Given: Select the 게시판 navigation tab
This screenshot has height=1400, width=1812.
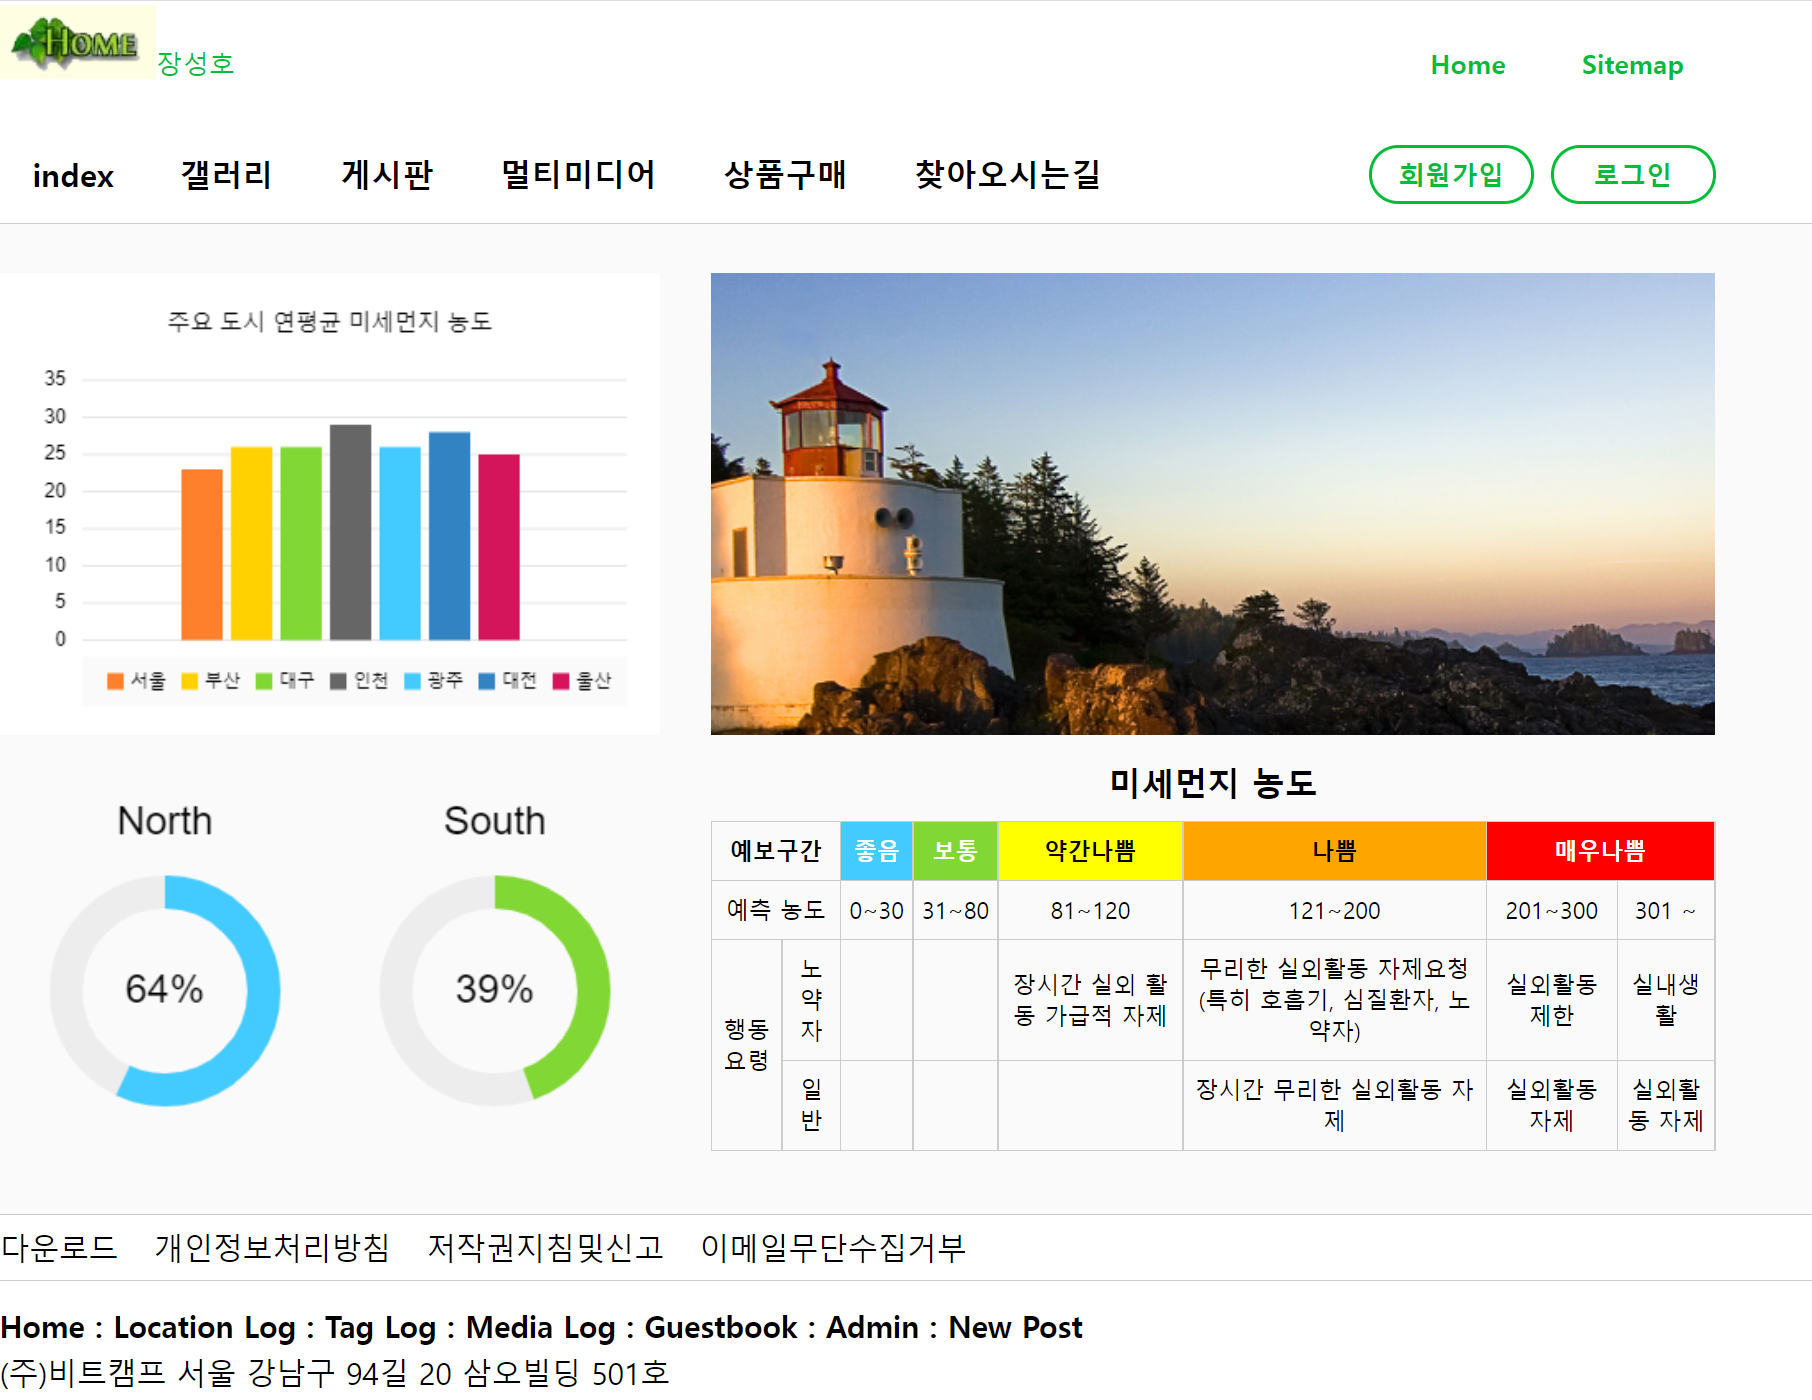Looking at the screenshot, I should point(386,175).
